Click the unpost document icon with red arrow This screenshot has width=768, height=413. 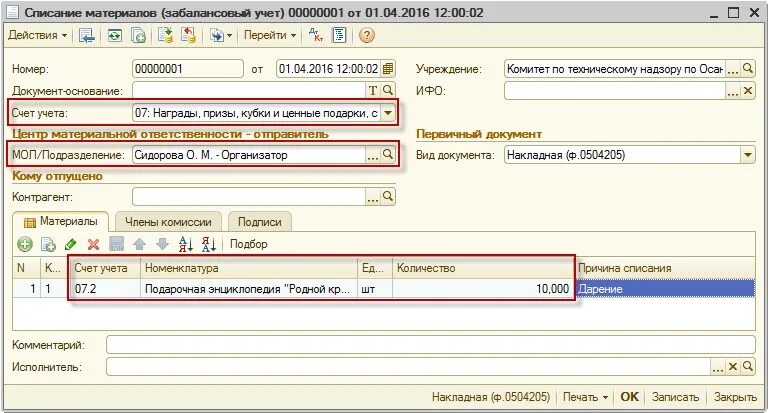[x=189, y=35]
